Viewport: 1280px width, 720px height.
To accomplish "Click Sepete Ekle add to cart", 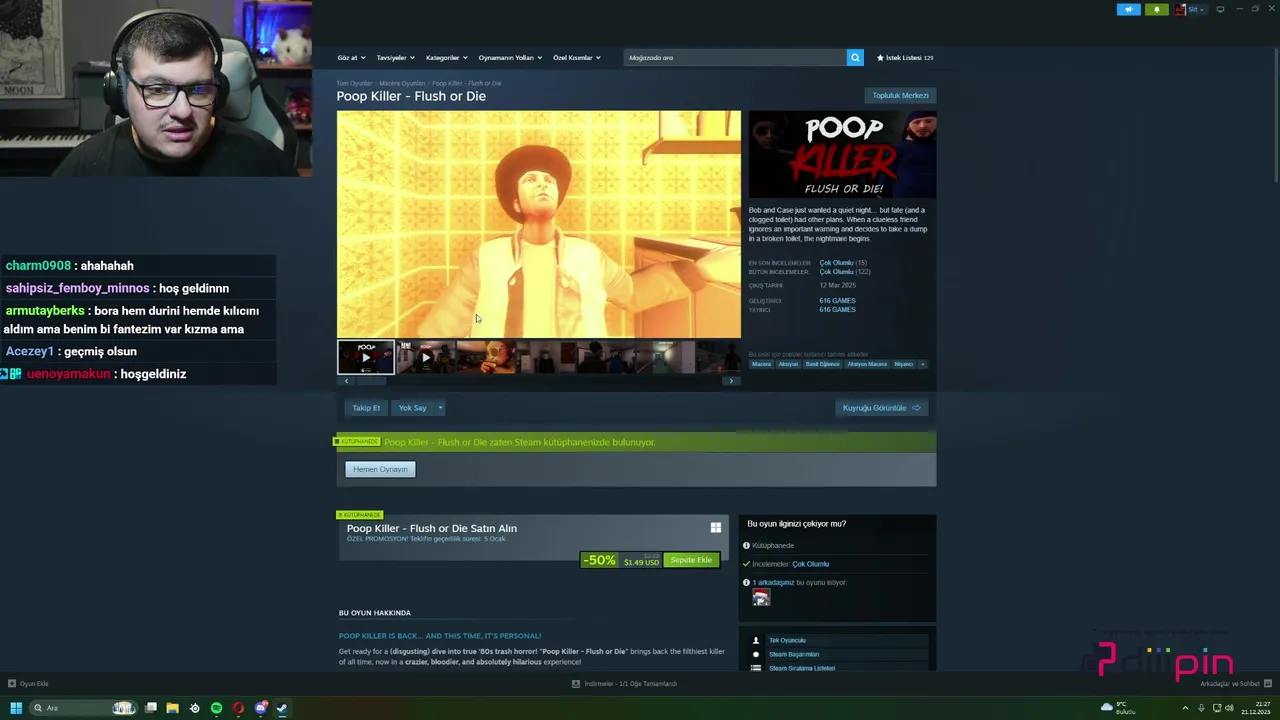I will pos(691,560).
